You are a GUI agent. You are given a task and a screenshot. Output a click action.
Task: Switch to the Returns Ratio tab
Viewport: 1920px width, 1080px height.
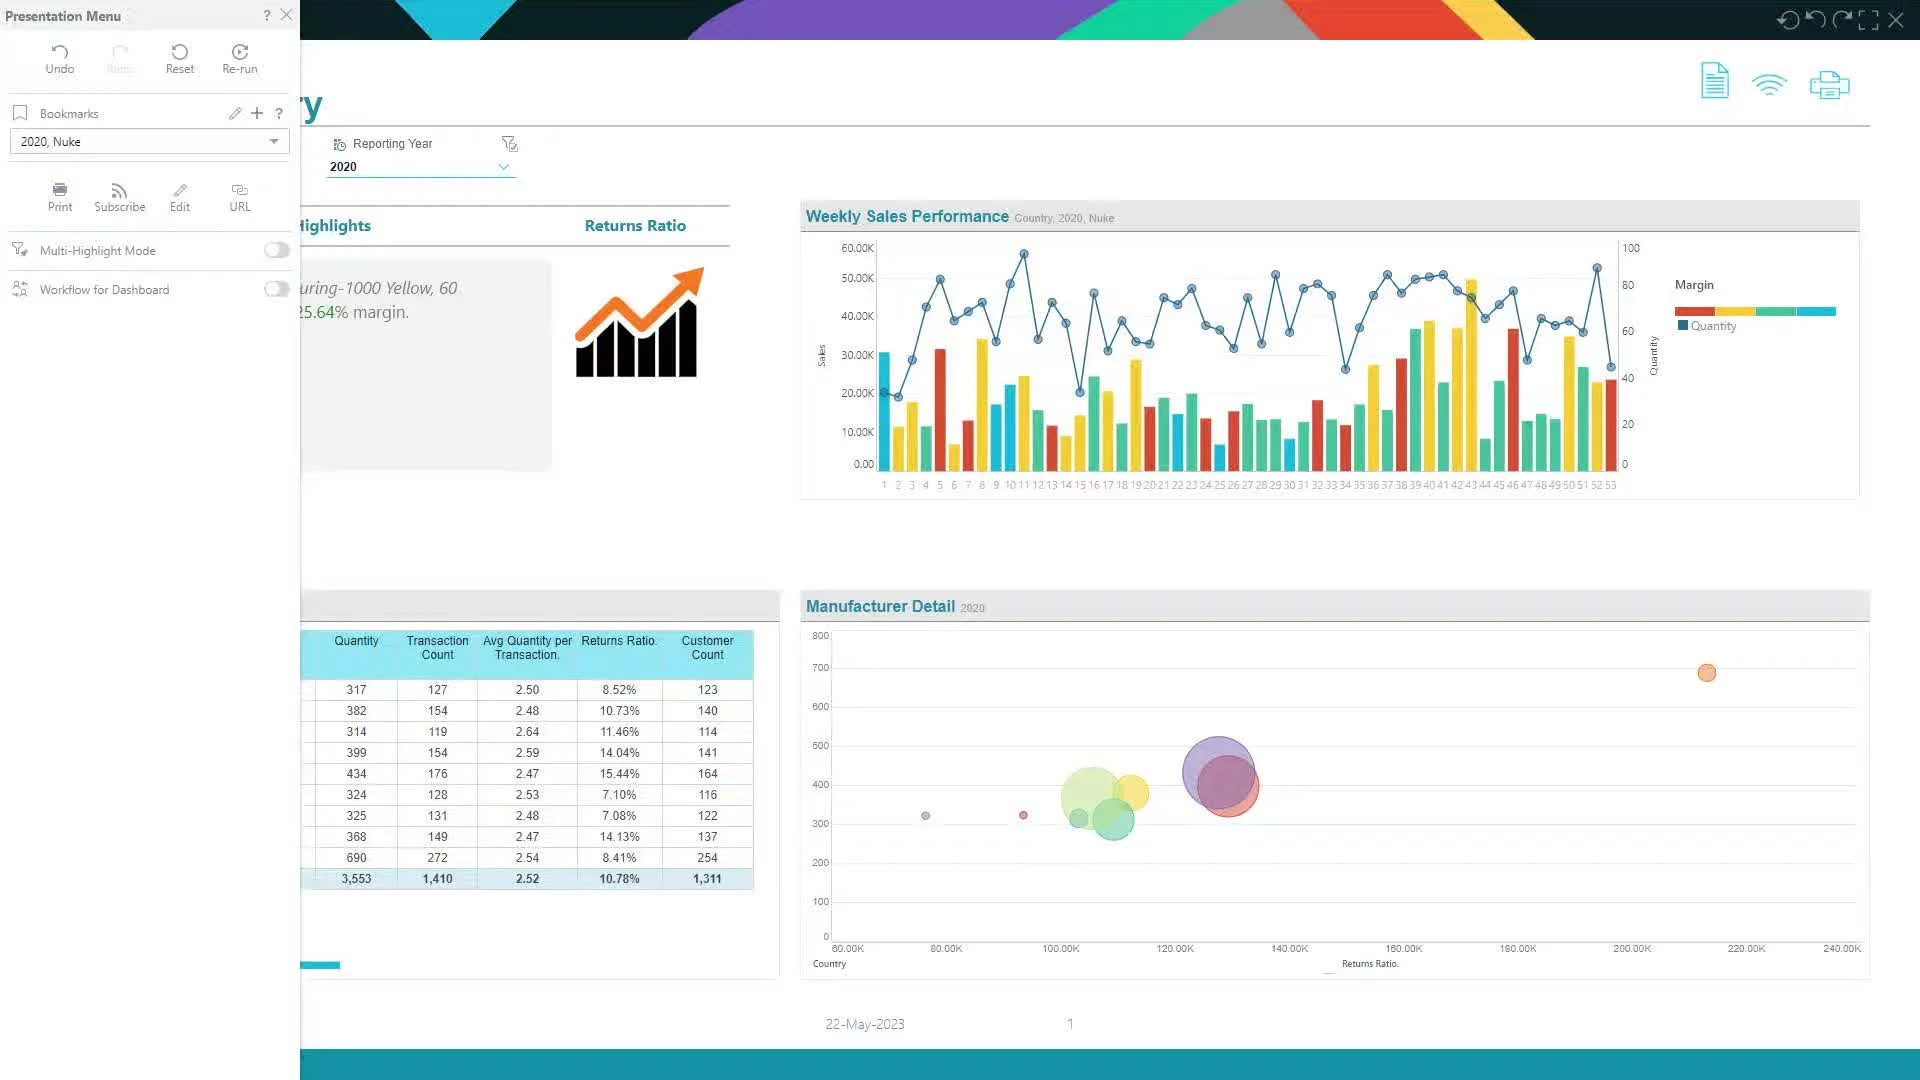pyautogui.click(x=635, y=226)
